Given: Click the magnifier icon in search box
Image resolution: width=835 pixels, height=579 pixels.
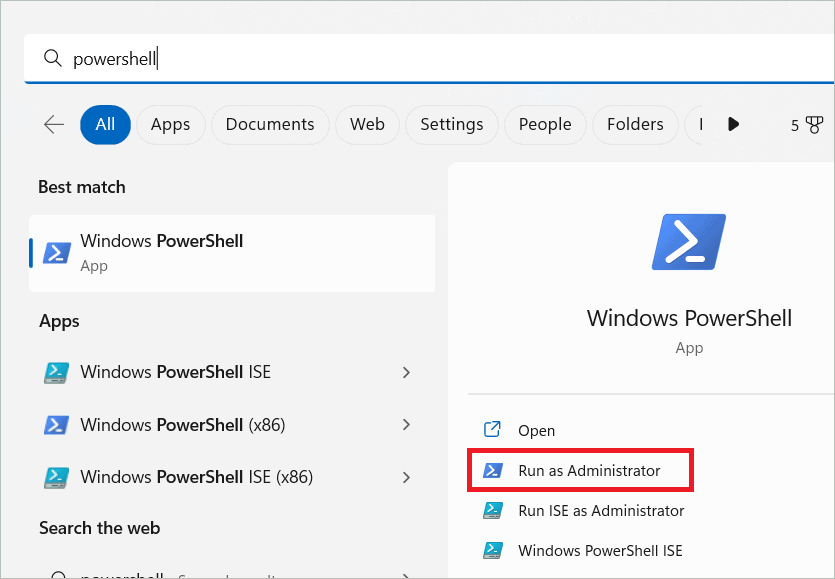Looking at the screenshot, I should pos(52,59).
